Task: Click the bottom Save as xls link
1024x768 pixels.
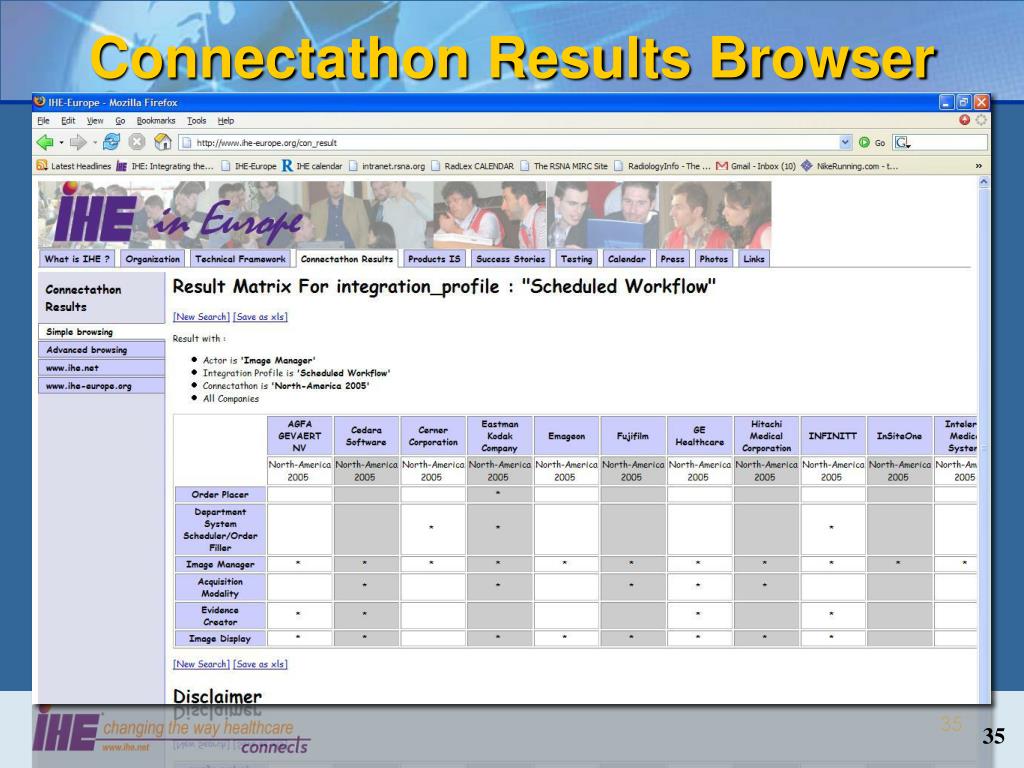Action: pyautogui.click(x=261, y=664)
